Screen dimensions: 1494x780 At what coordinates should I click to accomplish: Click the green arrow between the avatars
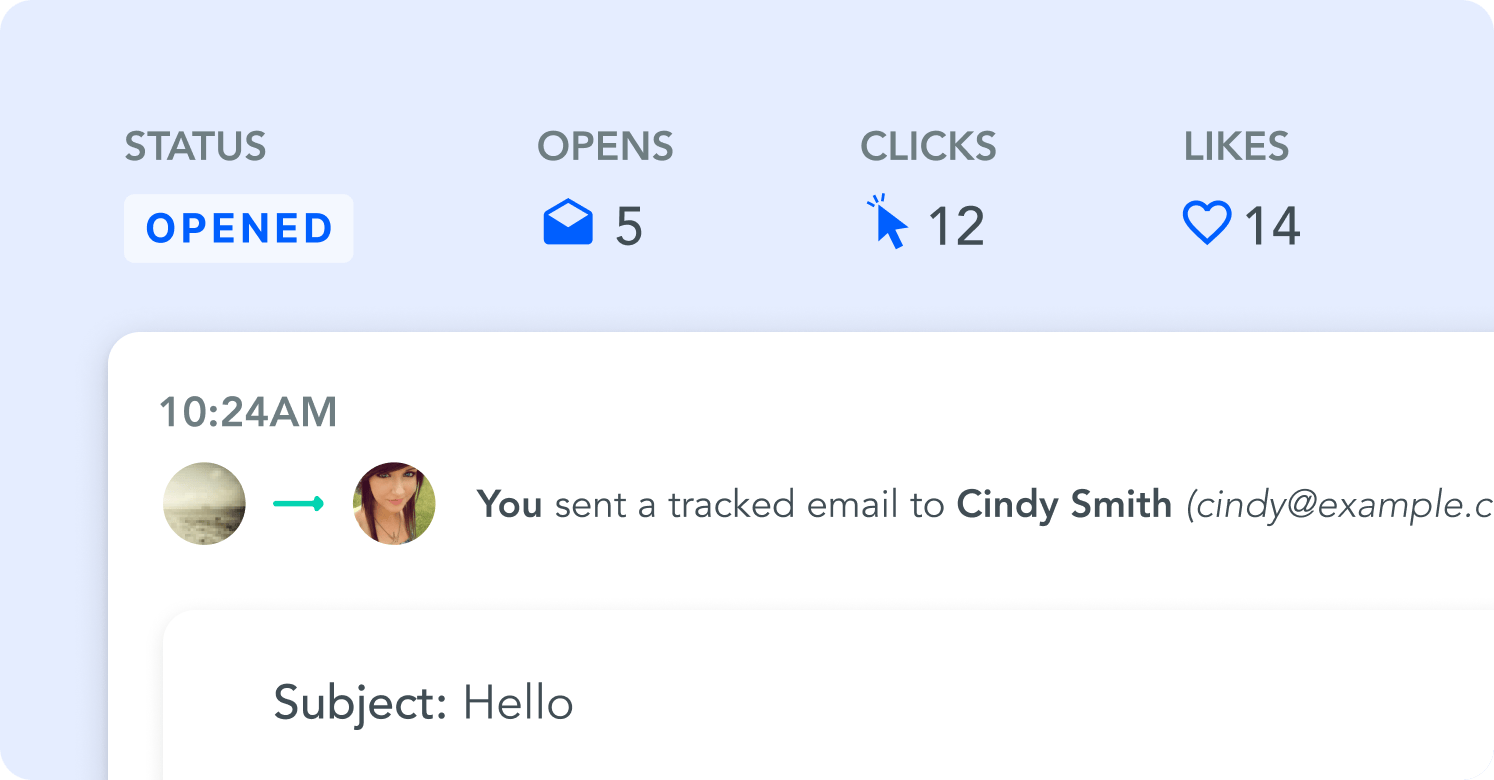pos(299,504)
